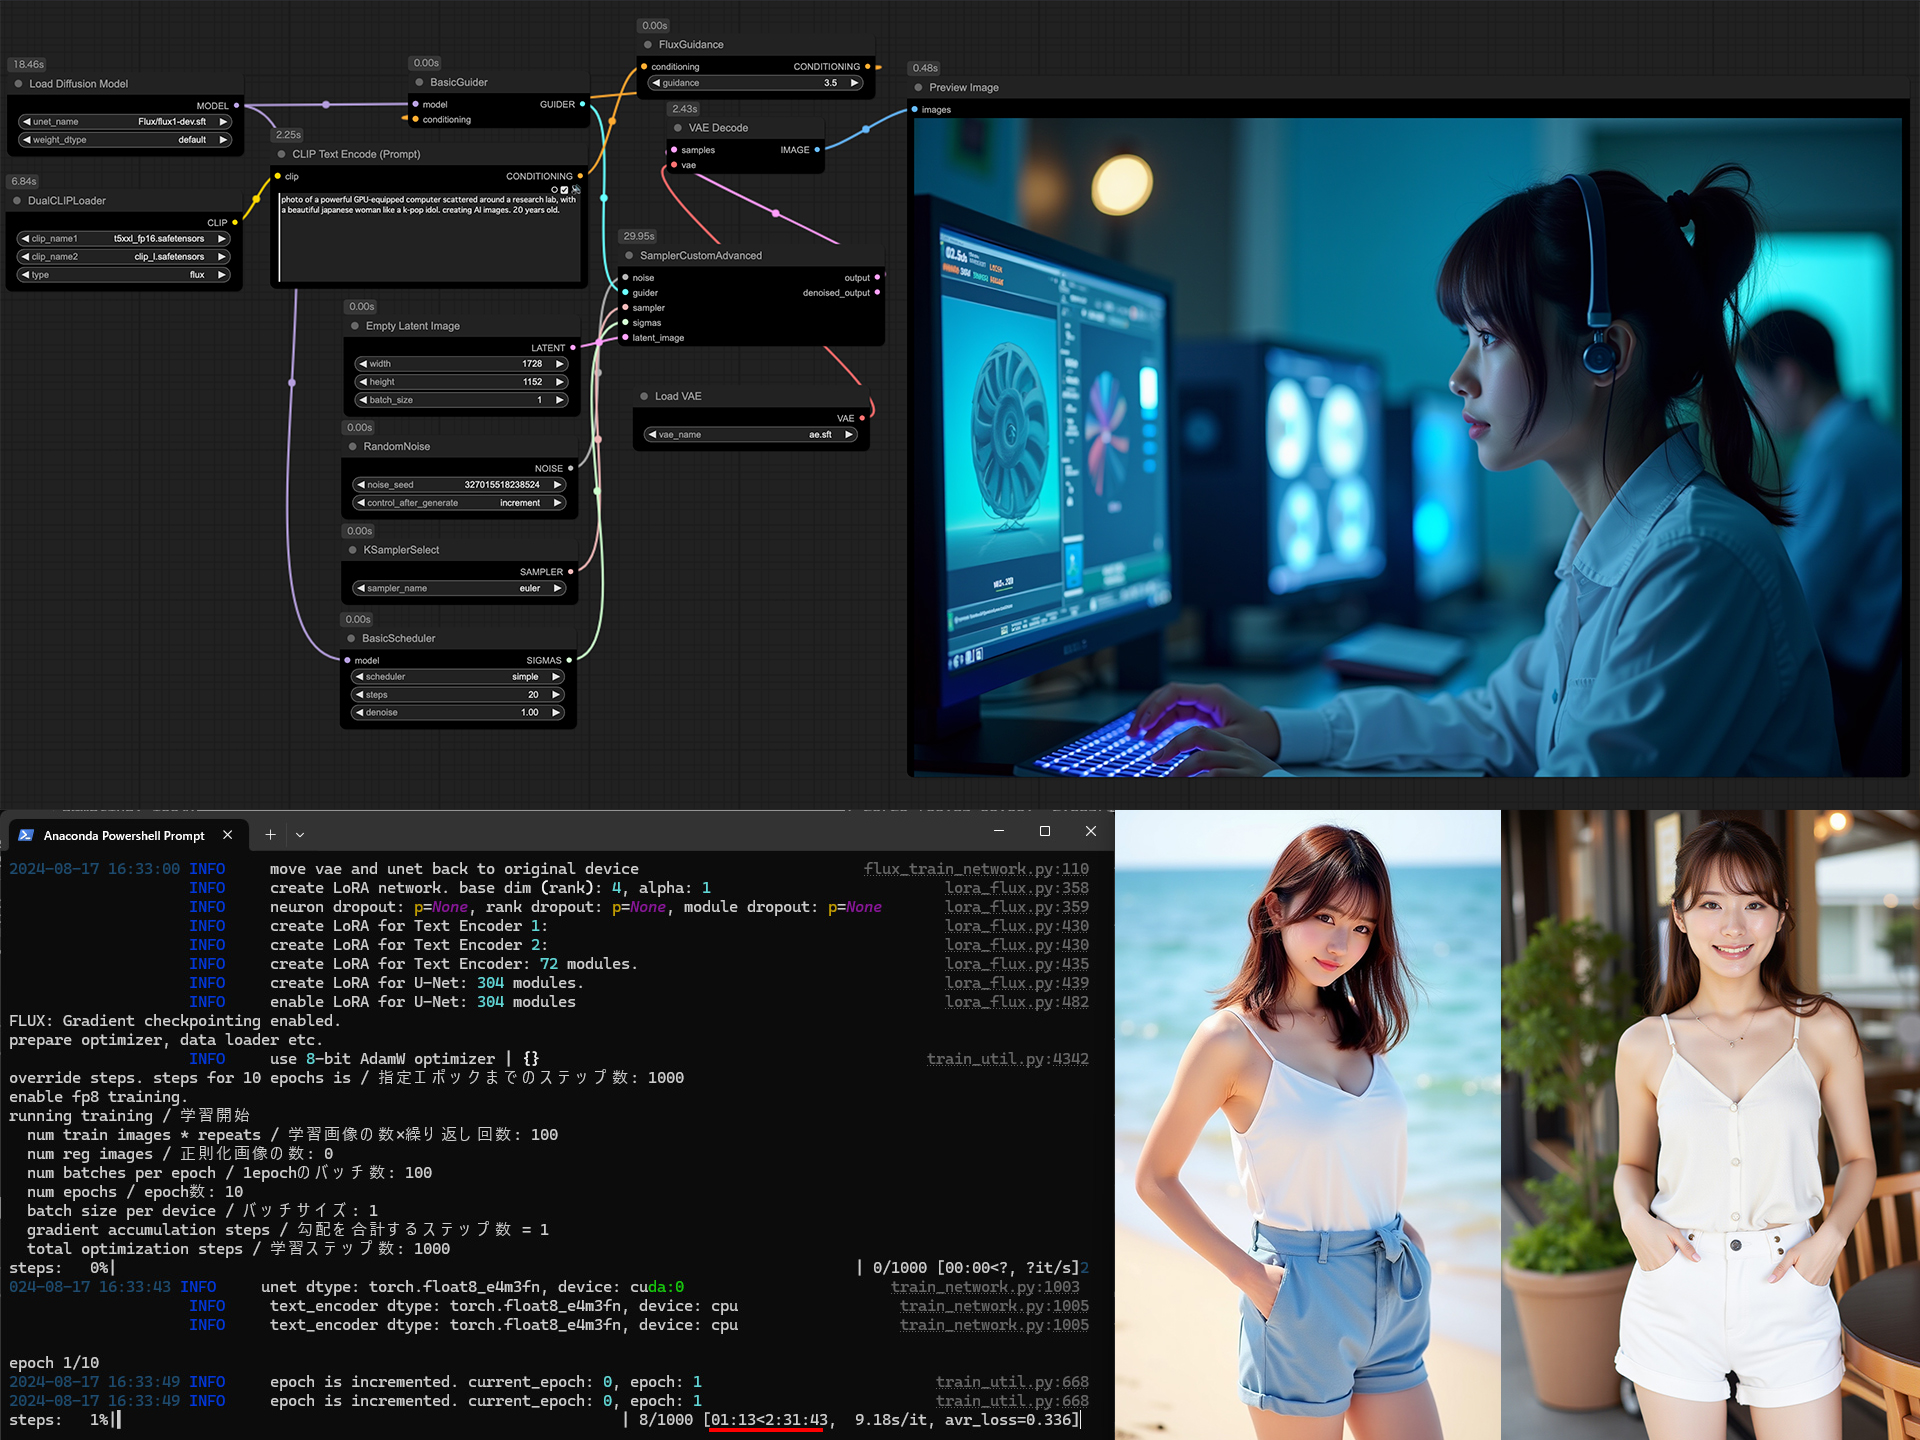Screen dimensions: 1920x1440
Task: Decrease the width value with the left arrow
Action: coord(364,364)
